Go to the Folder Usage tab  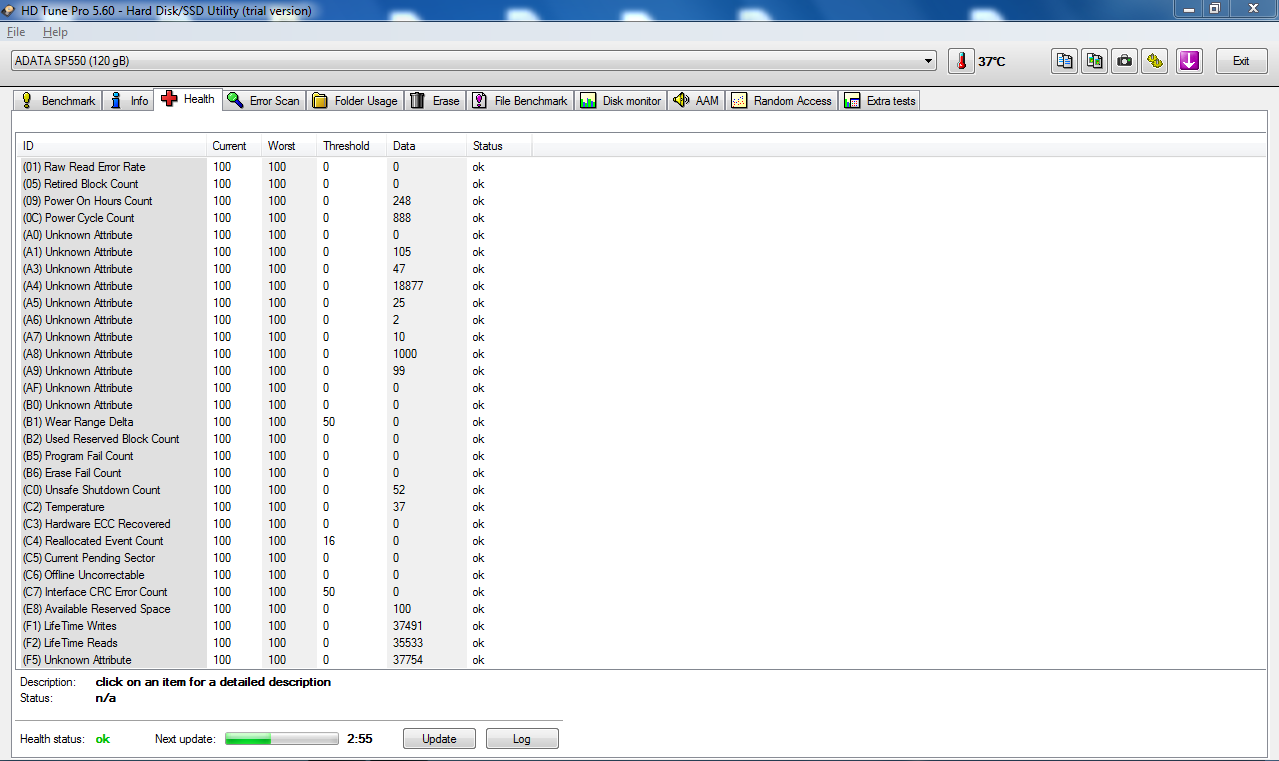coord(355,101)
